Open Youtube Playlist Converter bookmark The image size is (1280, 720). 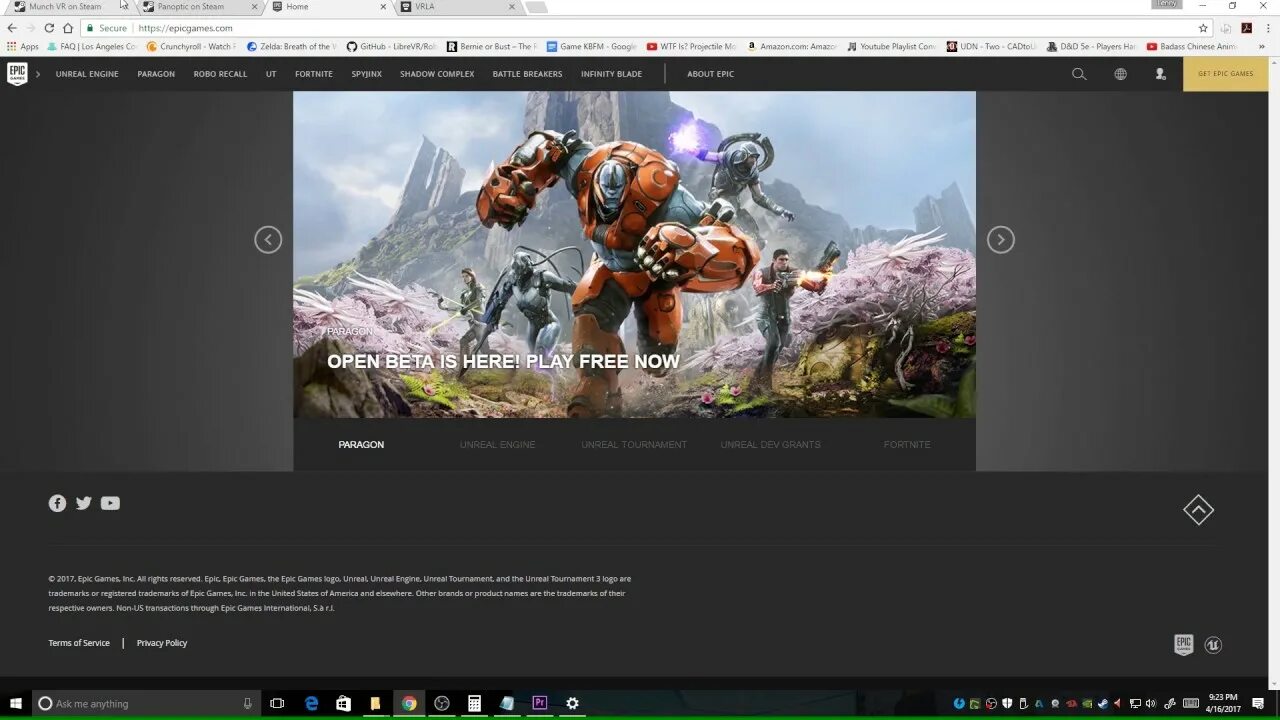click(891, 46)
